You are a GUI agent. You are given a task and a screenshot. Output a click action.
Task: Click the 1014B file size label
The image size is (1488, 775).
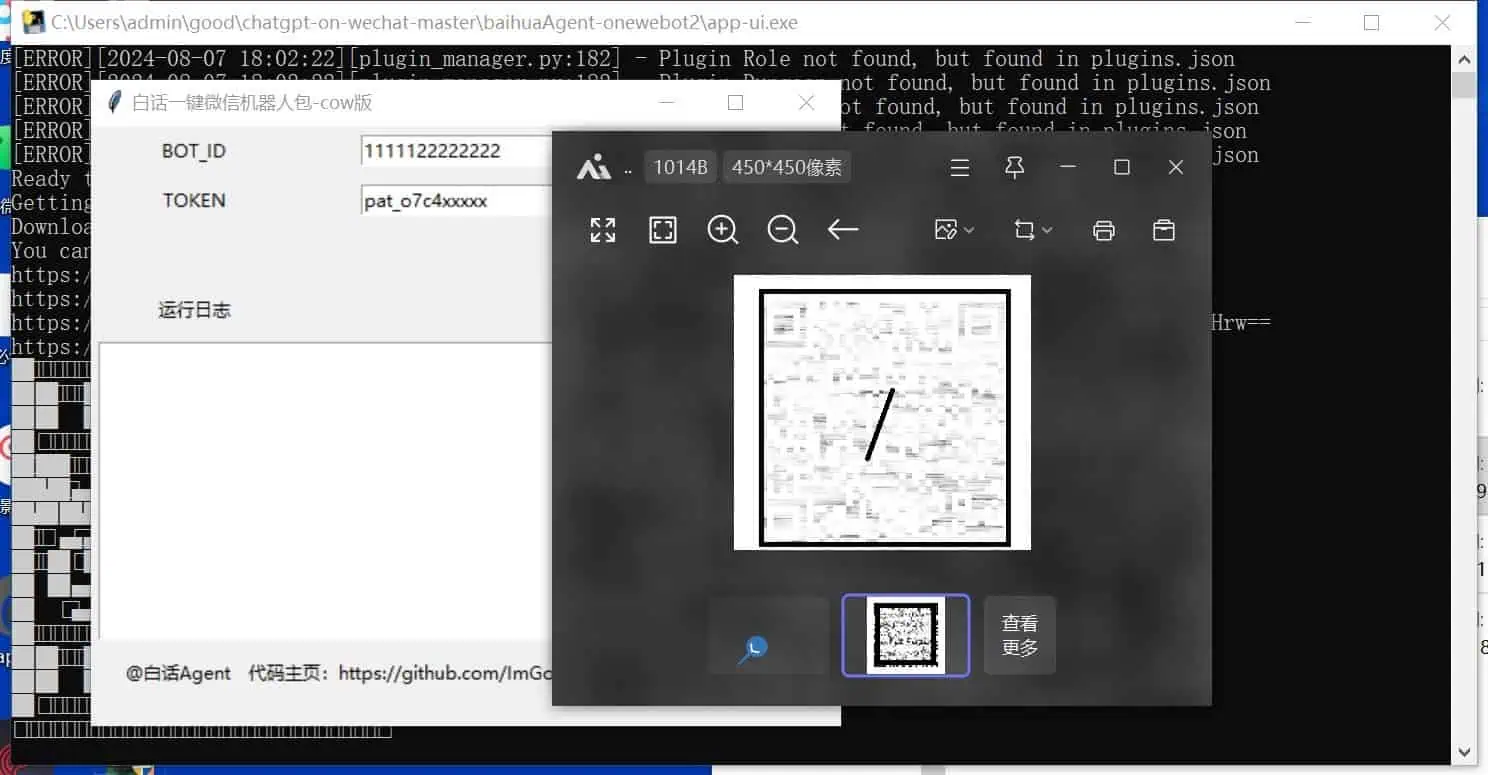coord(680,167)
